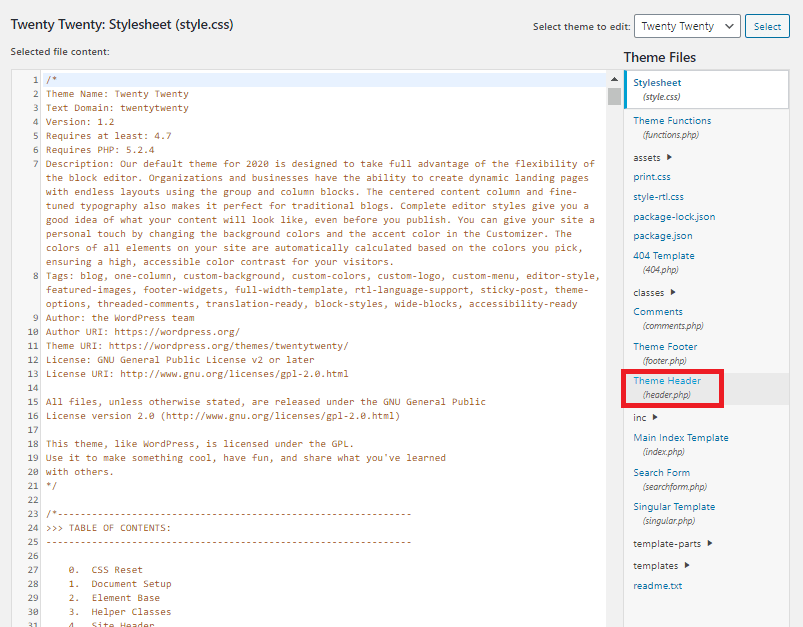This screenshot has width=803, height=627.
Task: Click on 'Requires PHP: 5.2.4' line
Action: point(100,150)
